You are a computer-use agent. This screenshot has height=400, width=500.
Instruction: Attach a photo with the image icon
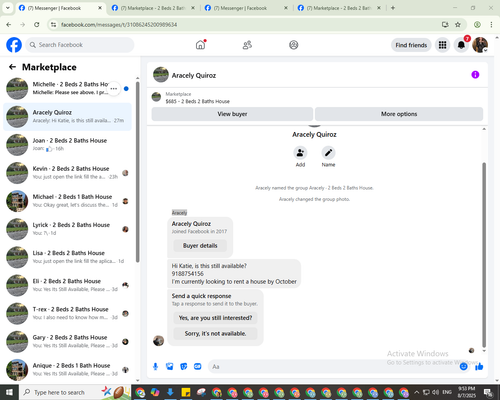(170, 367)
